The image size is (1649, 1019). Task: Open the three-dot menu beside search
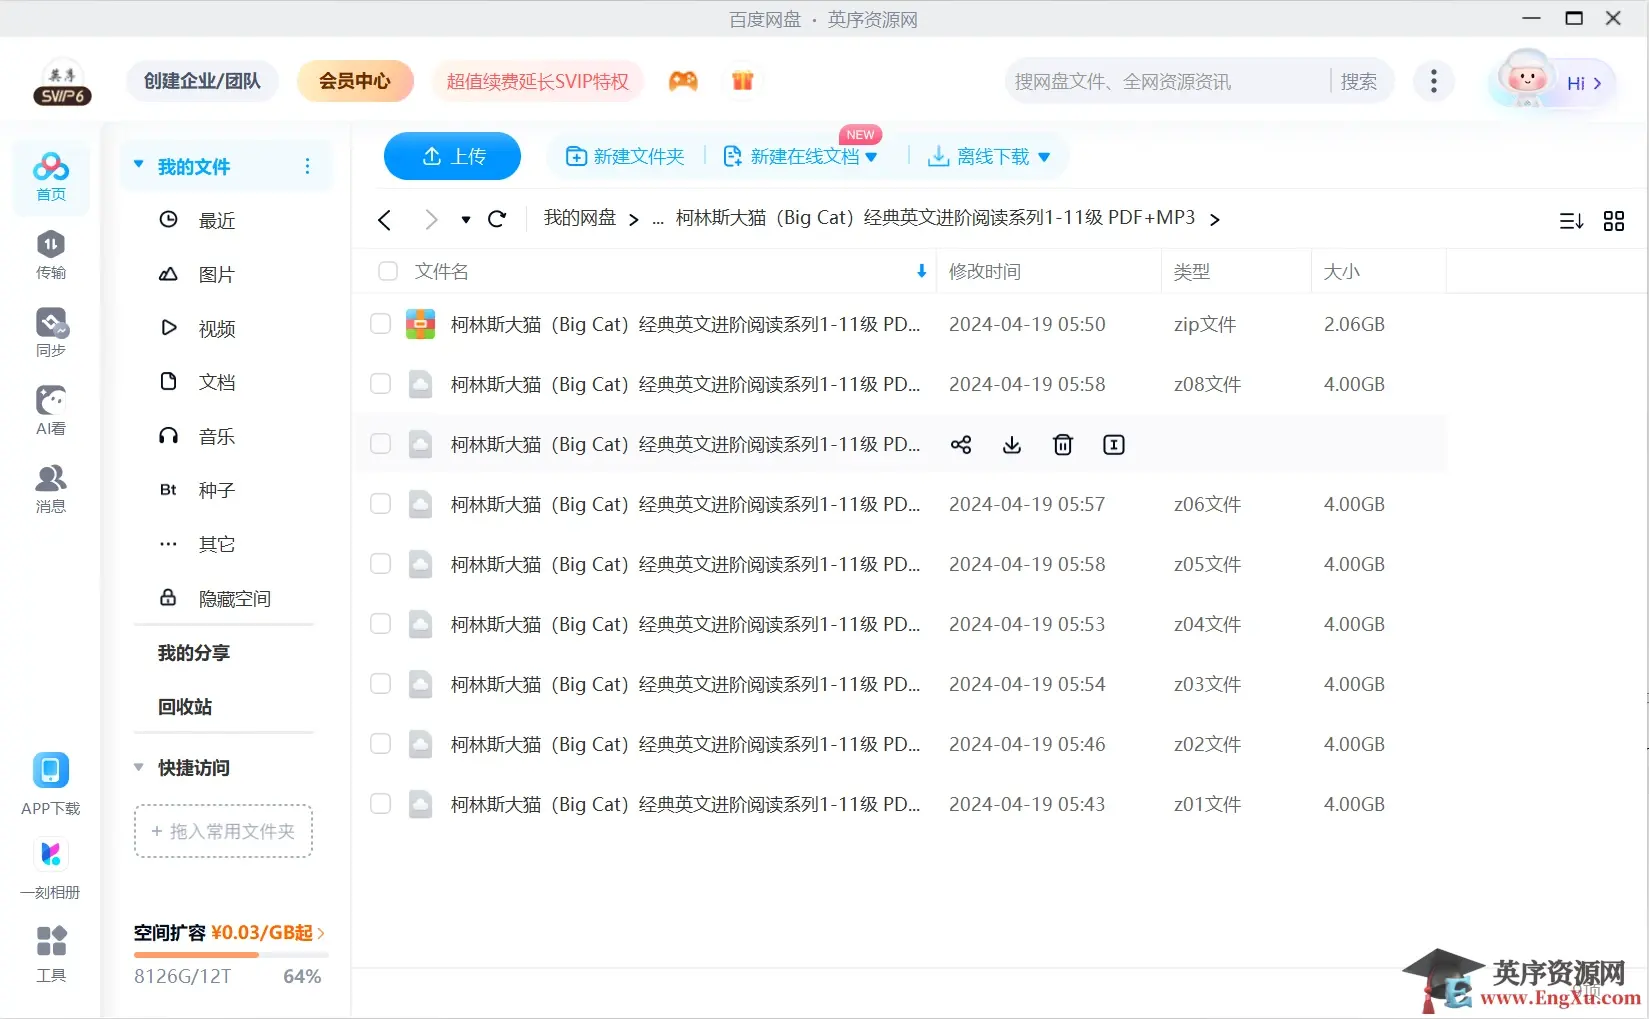(x=1434, y=81)
